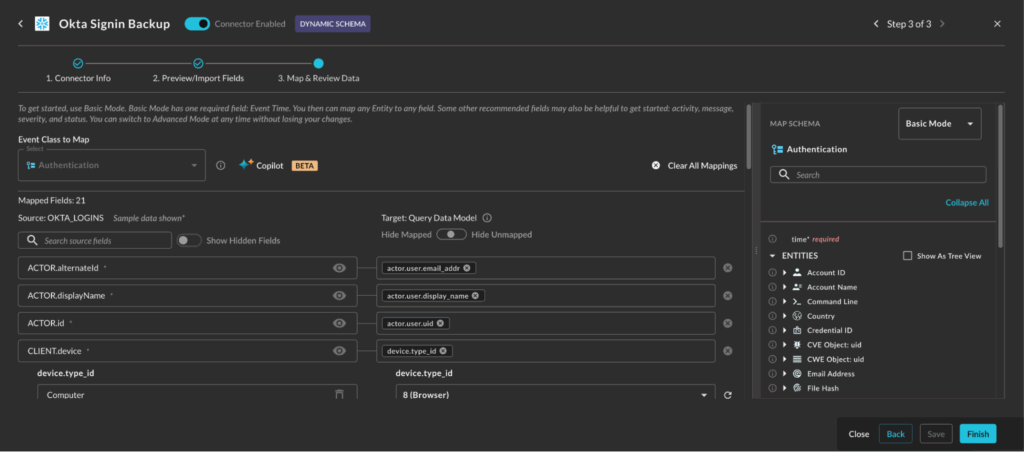Click info icon beside Event Class dropdown
The width and height of the screenshot is (1024, 452).
click(221, 165)
